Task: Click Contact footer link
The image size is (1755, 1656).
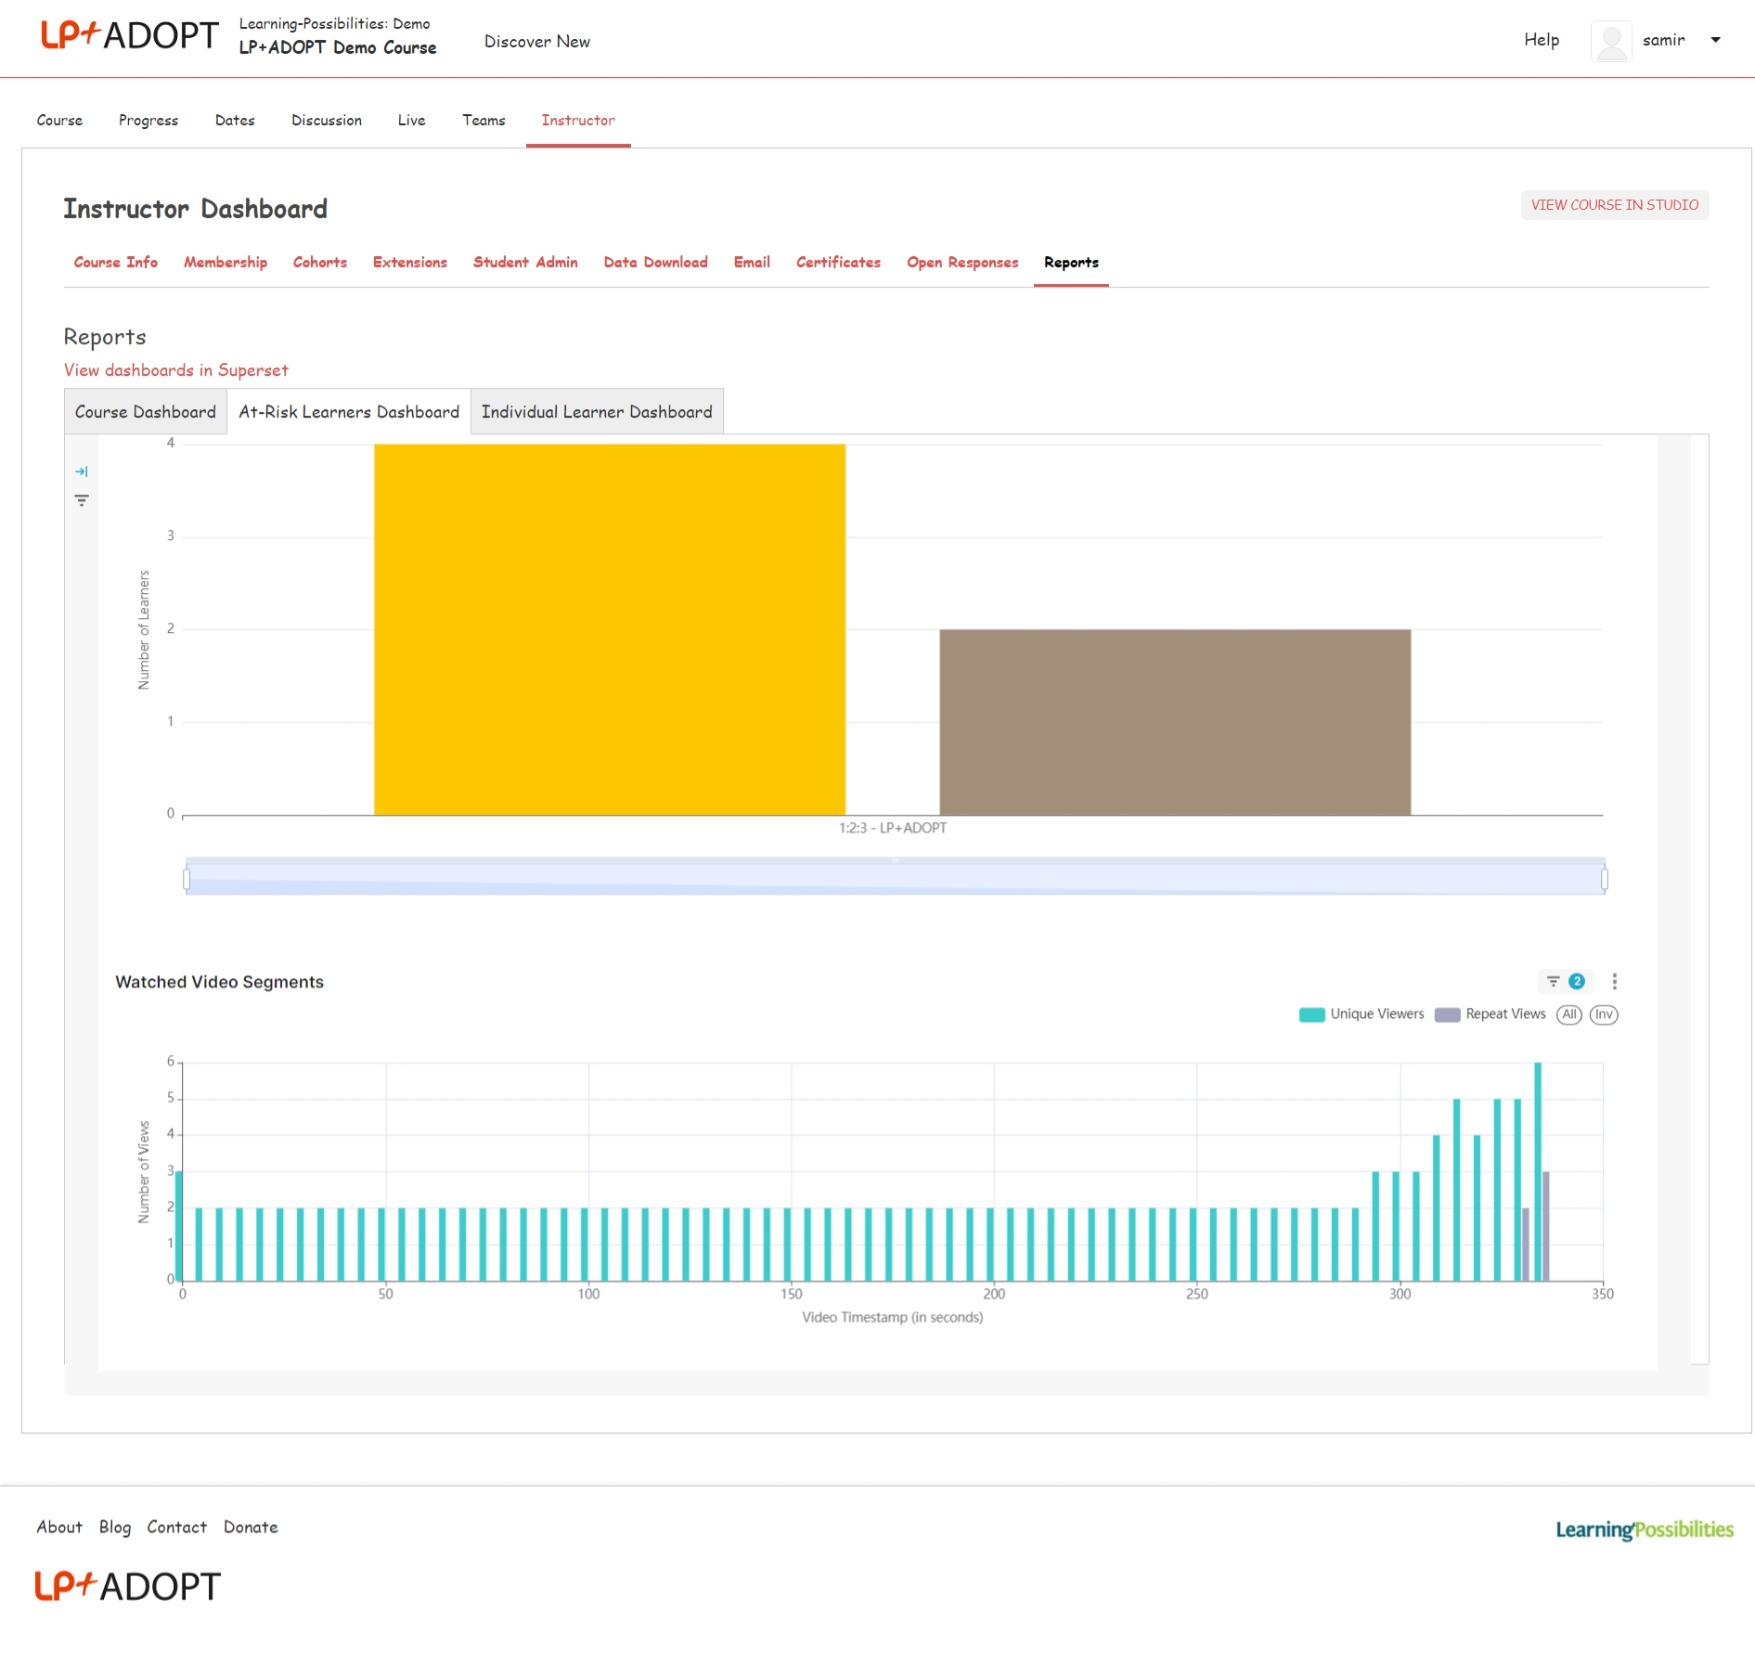Action: point(177,1526)
